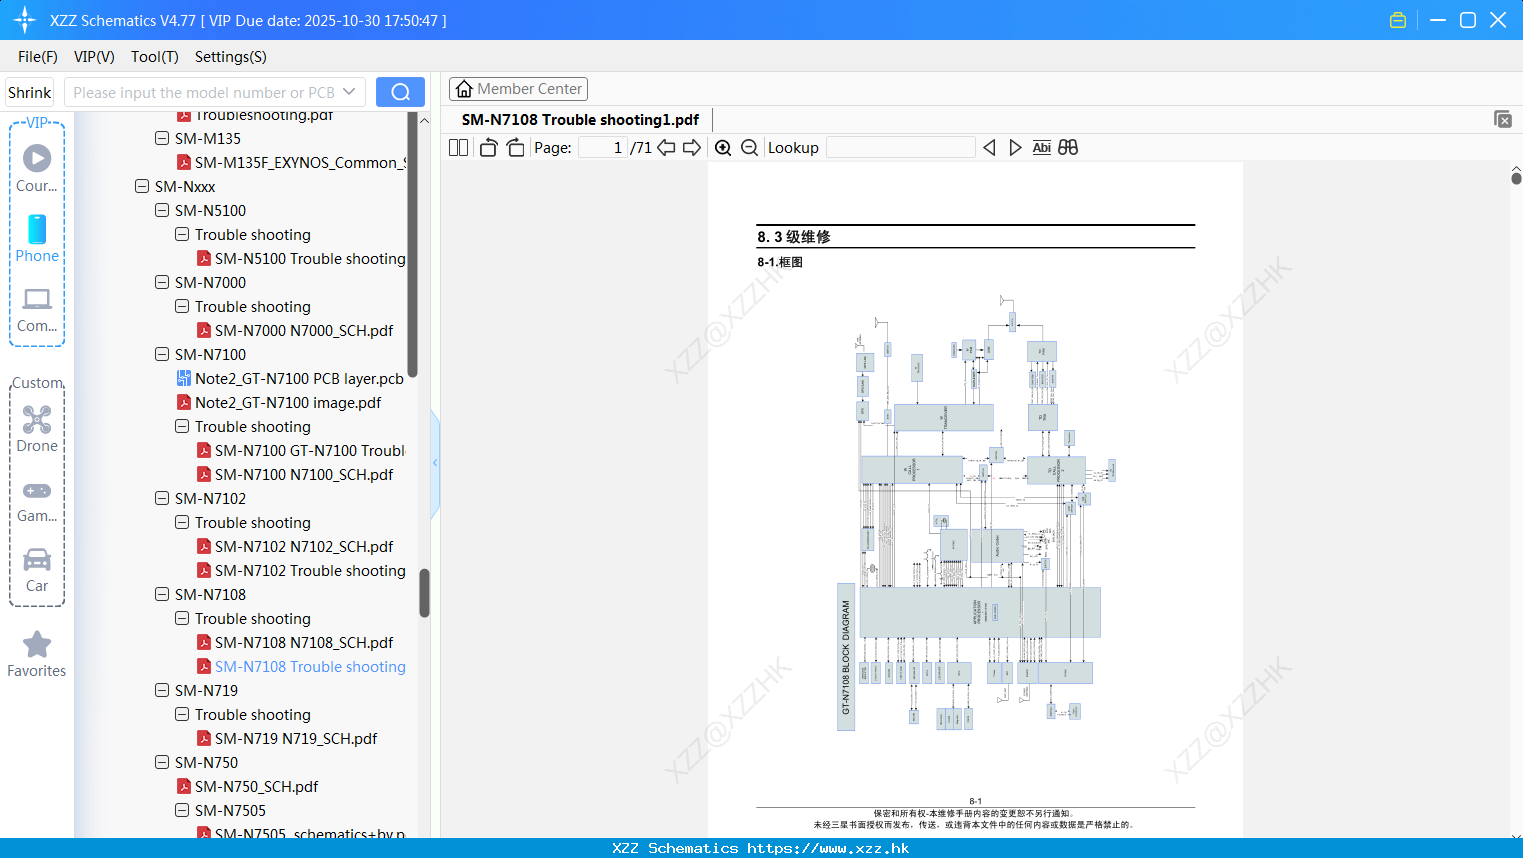
Task: Collapse the SM-N5100 tree node
Action: click(162, 210)
